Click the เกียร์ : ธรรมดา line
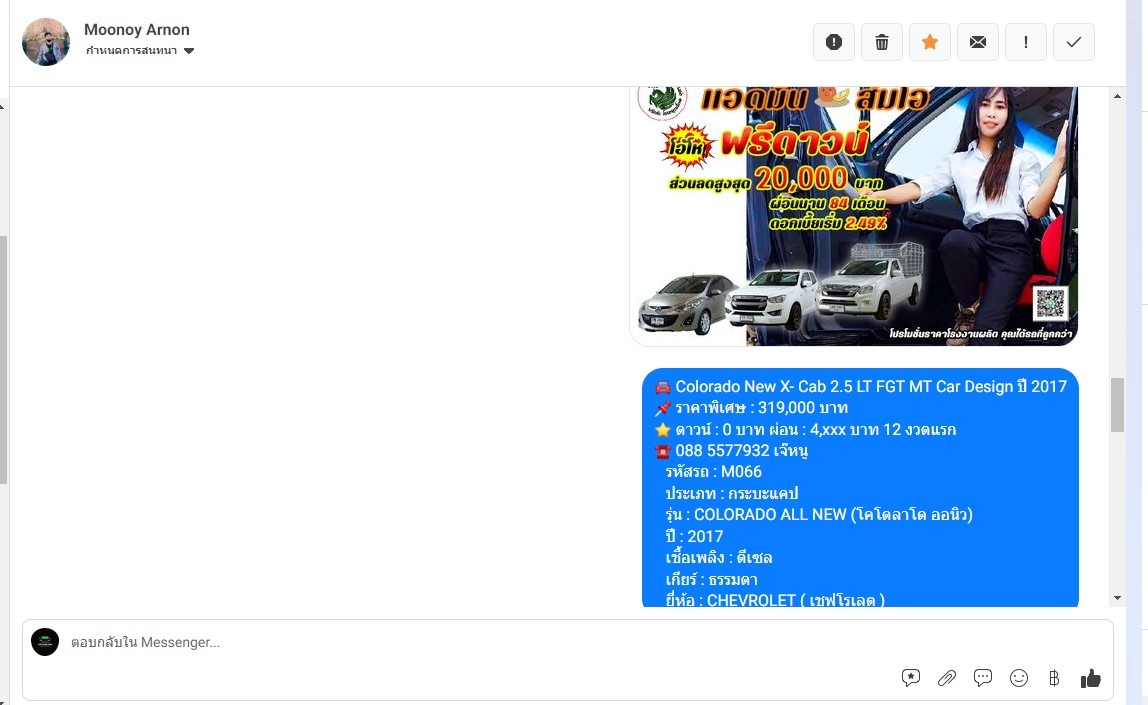The height and width of the screenshot is (705, 1148). pyautogui.click(x=712, y=580)
